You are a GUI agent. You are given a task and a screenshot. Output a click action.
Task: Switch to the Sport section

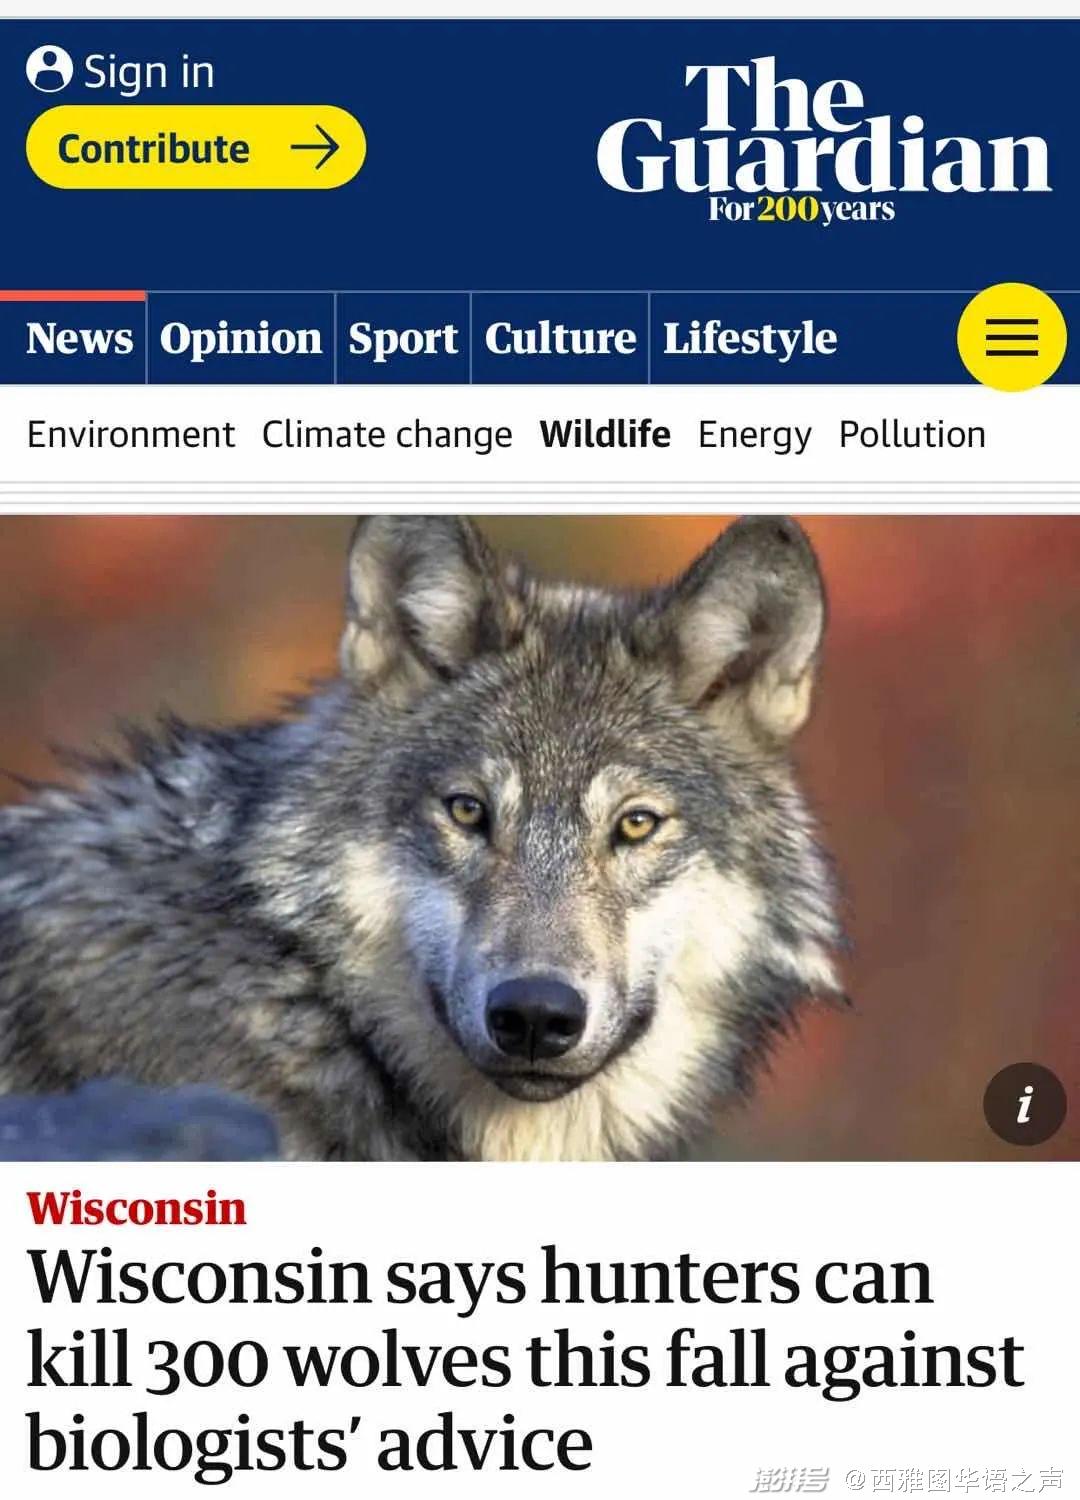[403, 338]
